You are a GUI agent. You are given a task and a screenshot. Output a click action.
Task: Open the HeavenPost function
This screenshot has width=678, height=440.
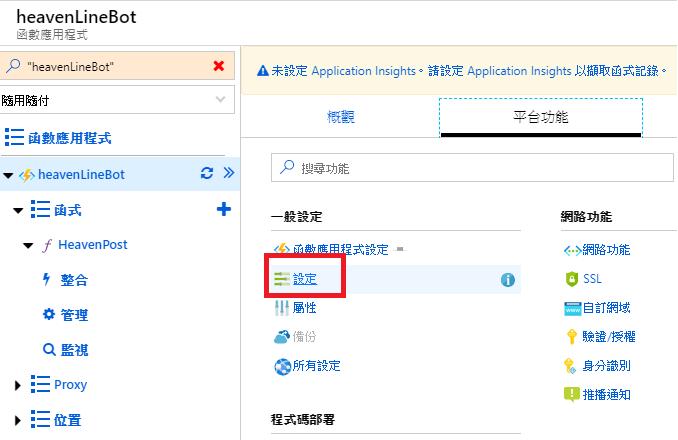point(93,245)
